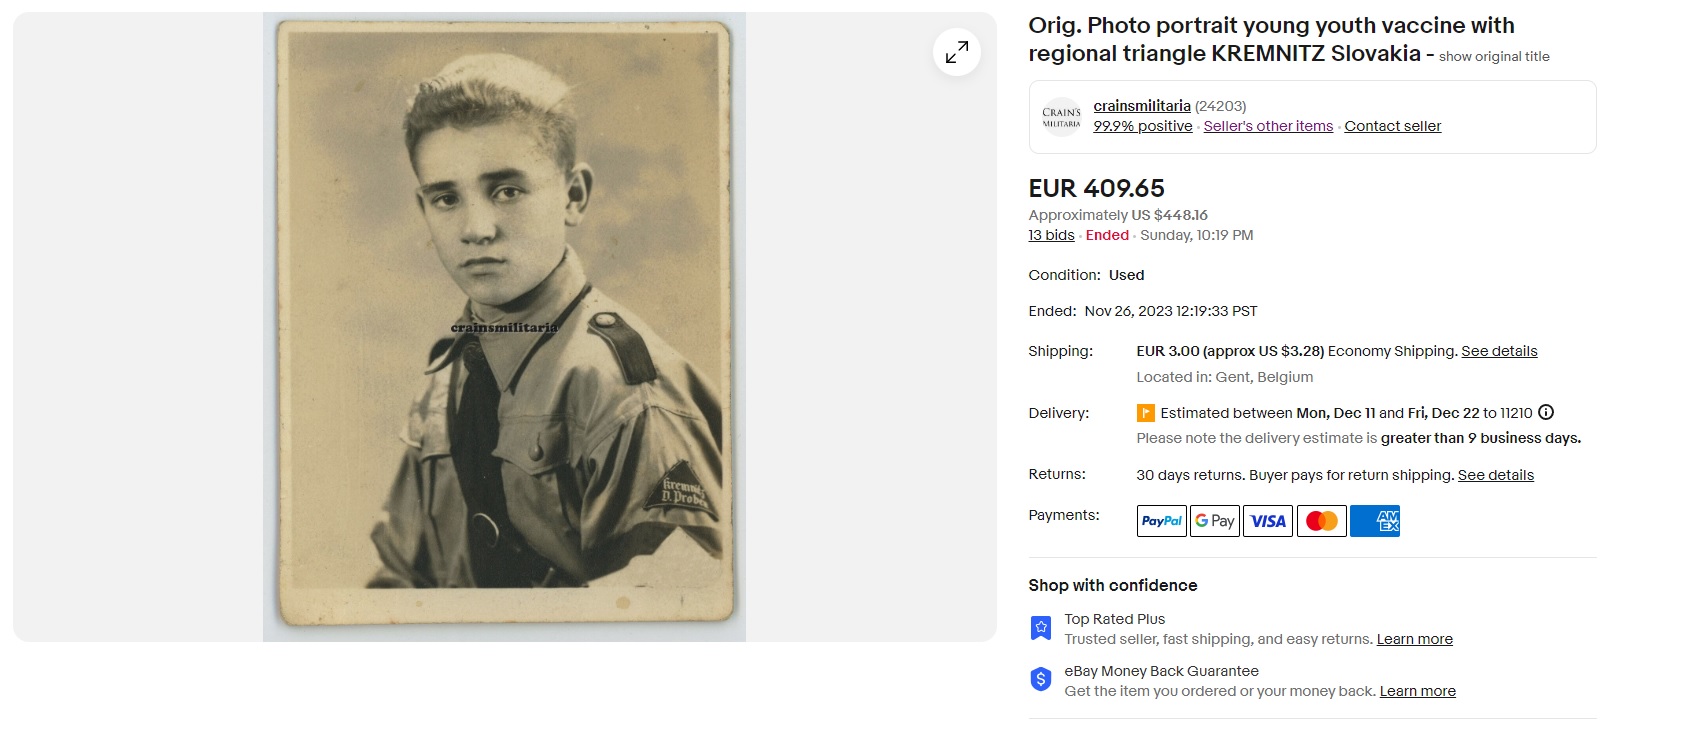This screenshot has height=735, width=1690.
Task: Click the PayPal payment icon
Action: 1161,521
